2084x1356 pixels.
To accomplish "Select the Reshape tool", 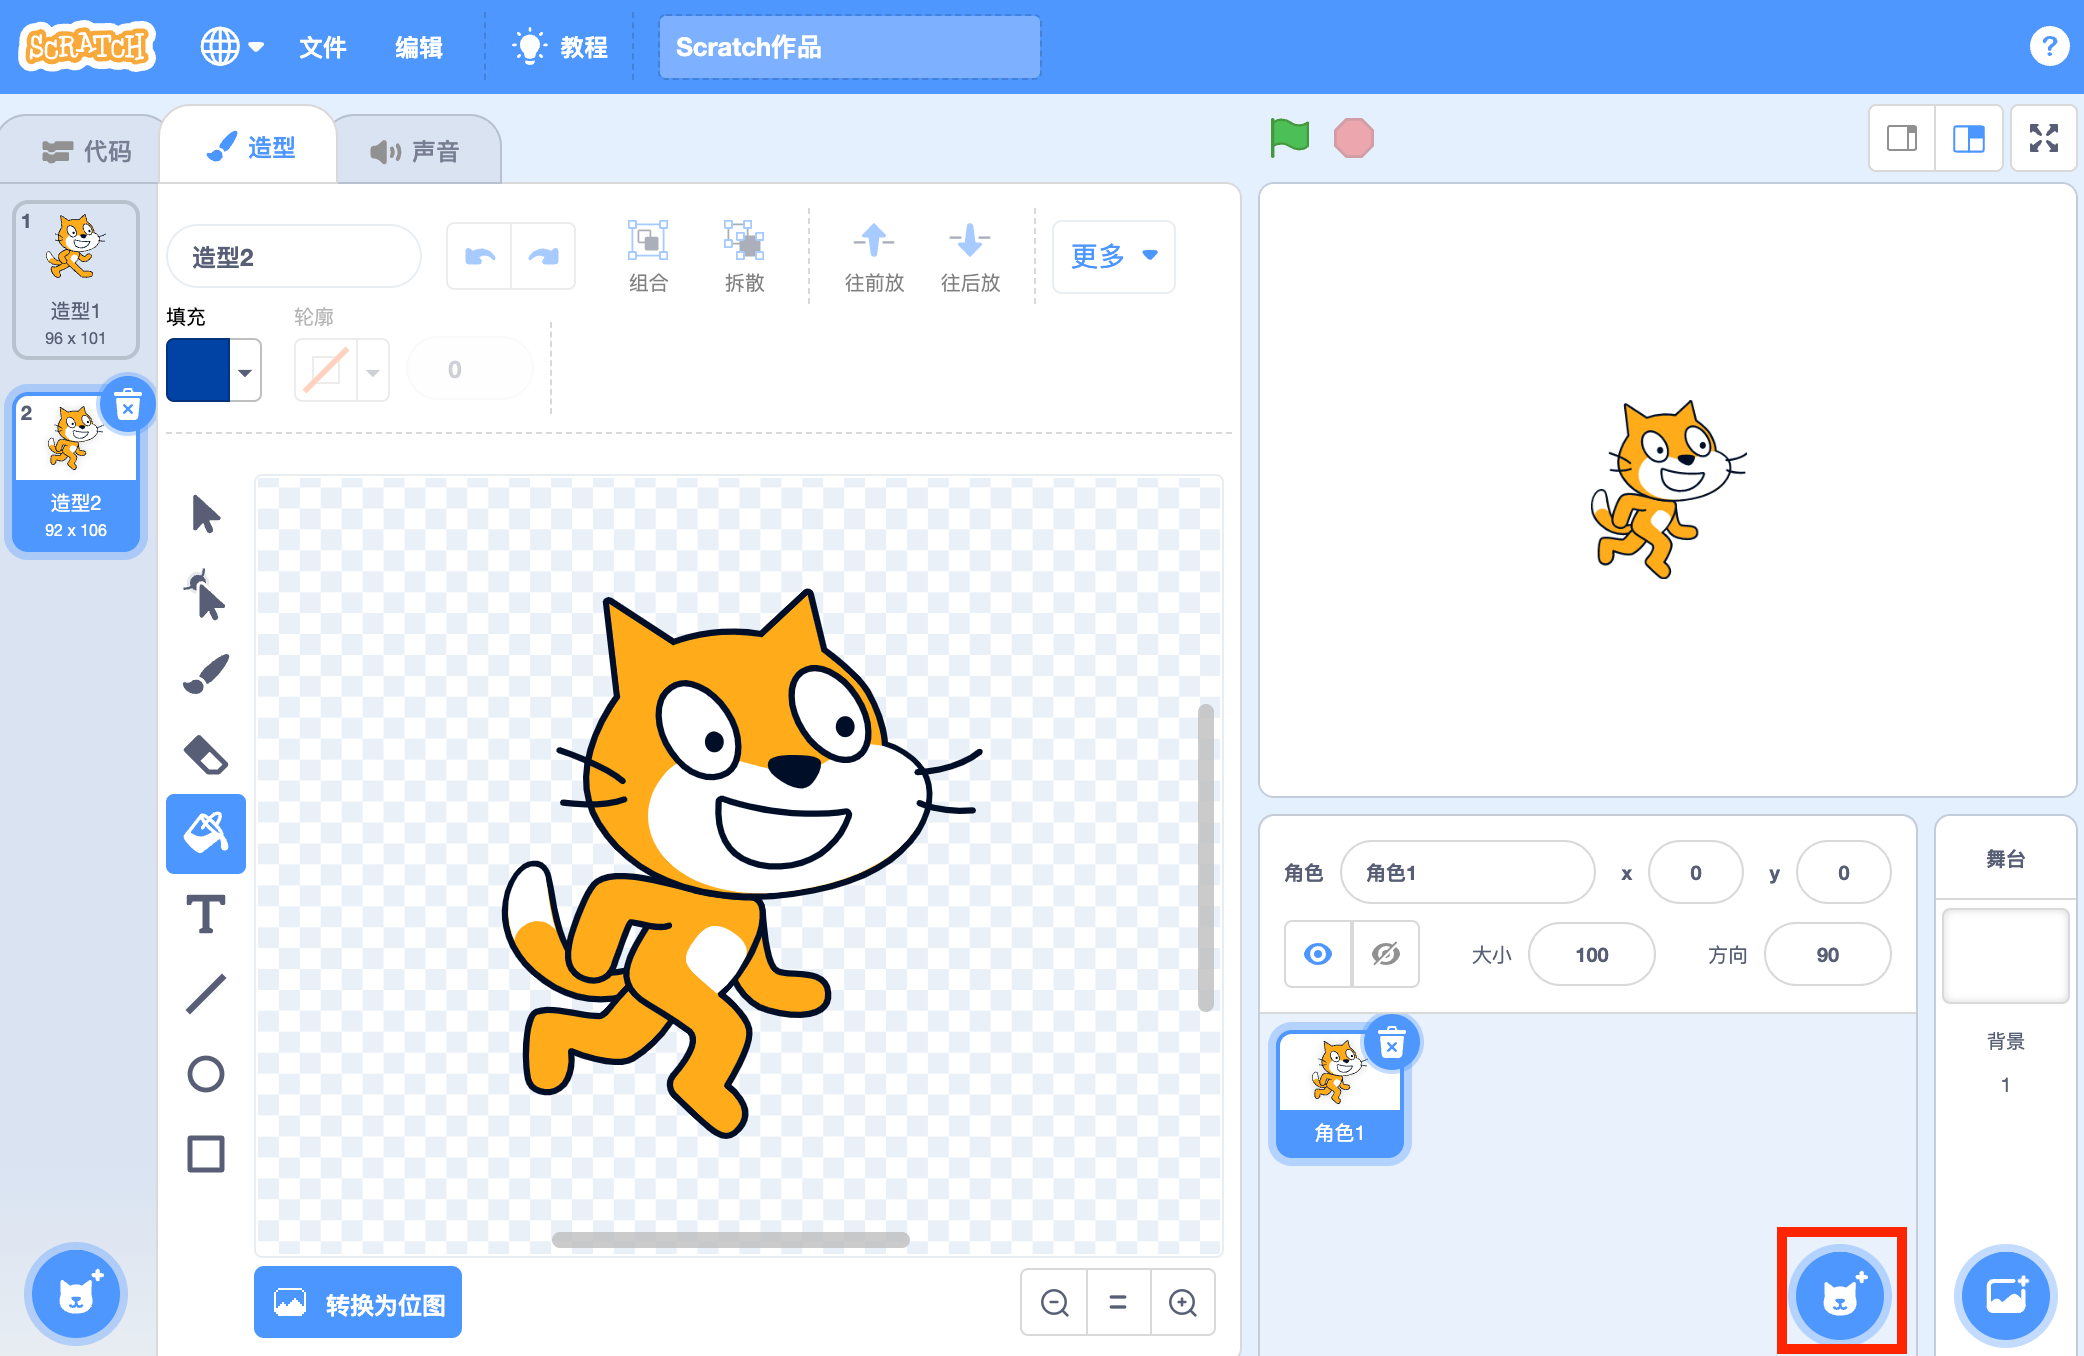I will [x=206, y=594].
